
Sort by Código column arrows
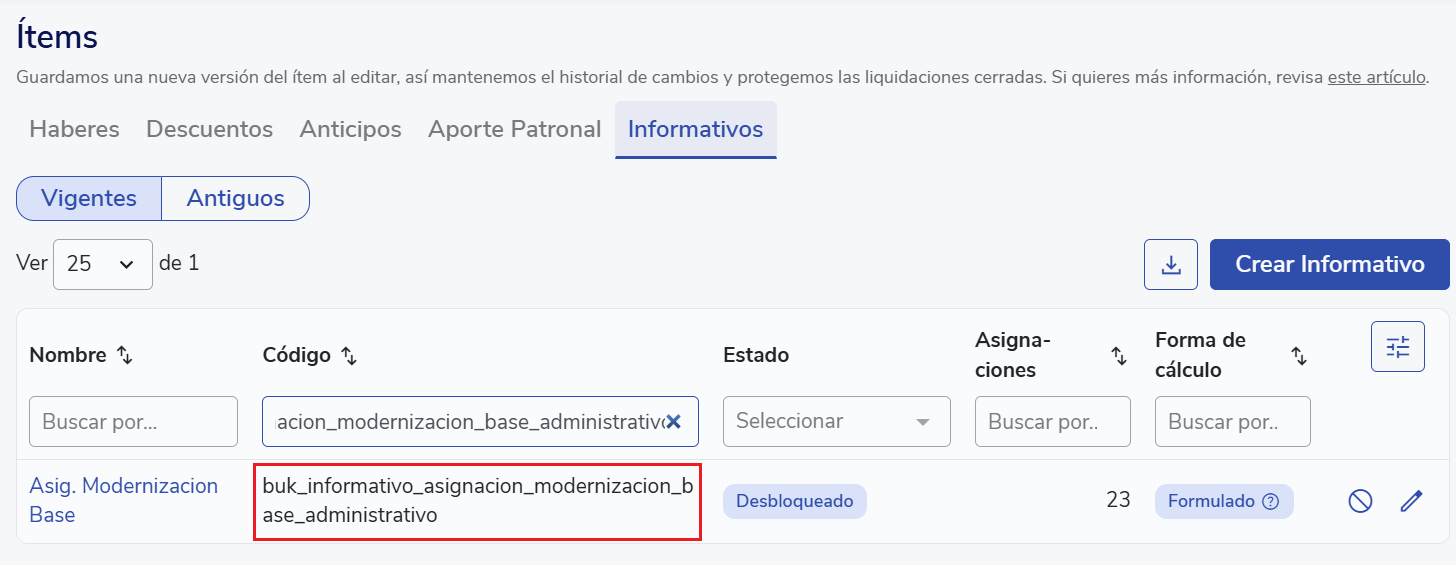tap(349, 355)
